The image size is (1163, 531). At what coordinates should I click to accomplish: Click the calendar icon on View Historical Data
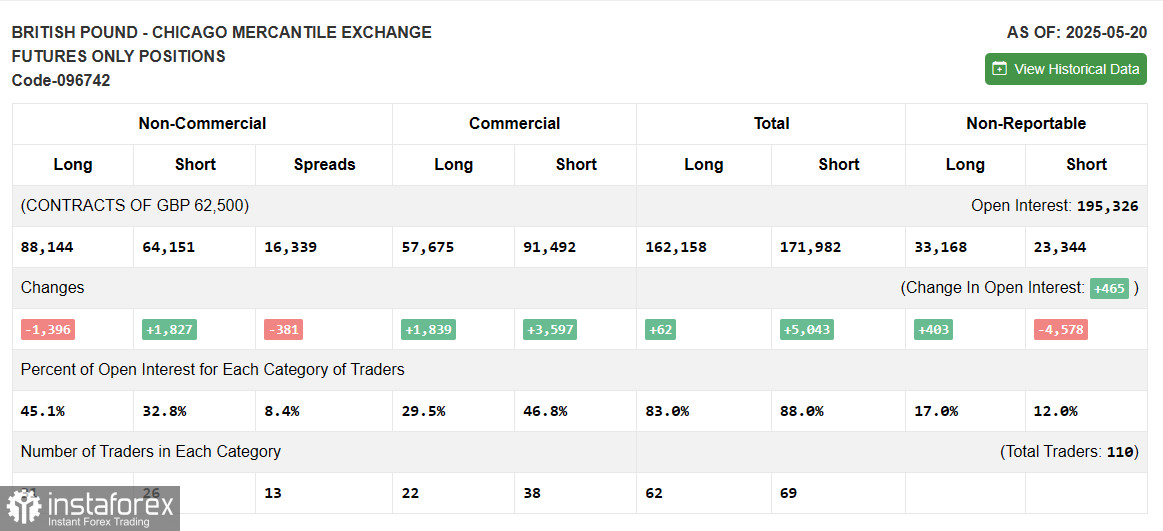(x=999, y=69)
